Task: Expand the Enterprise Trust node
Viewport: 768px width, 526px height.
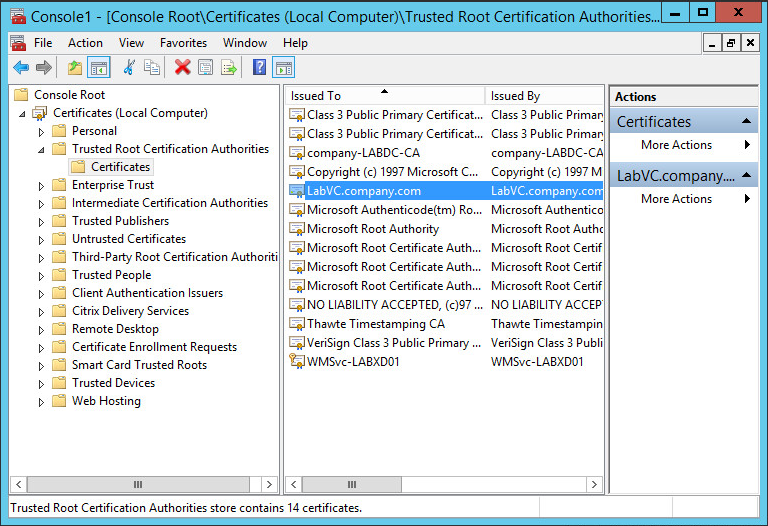Action: (41, 186)
